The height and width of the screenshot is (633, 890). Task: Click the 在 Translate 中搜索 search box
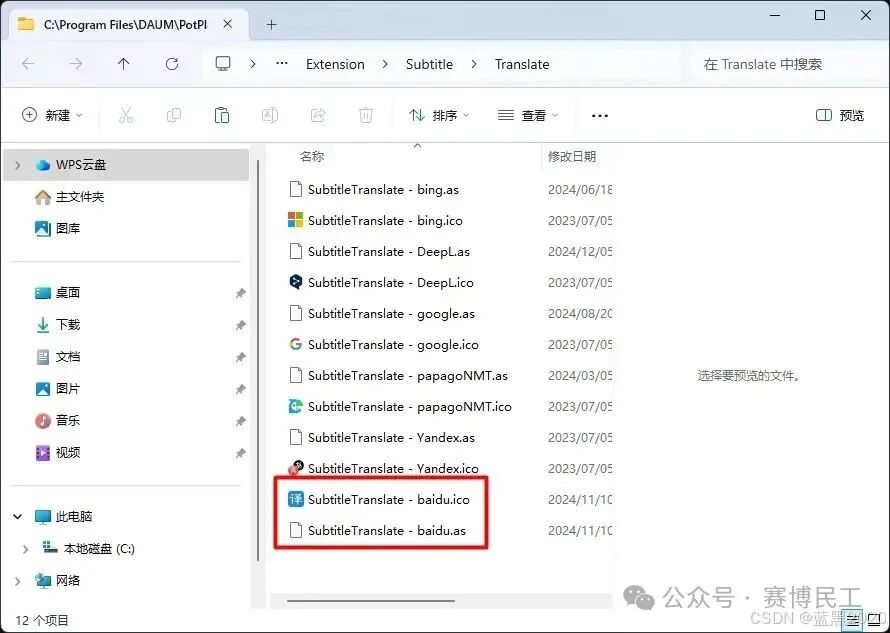762,64
